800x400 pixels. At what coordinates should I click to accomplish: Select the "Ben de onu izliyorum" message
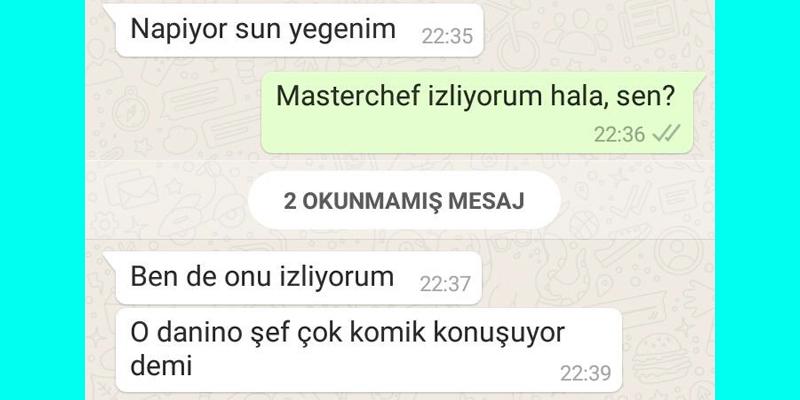click(x=298, y=278)
